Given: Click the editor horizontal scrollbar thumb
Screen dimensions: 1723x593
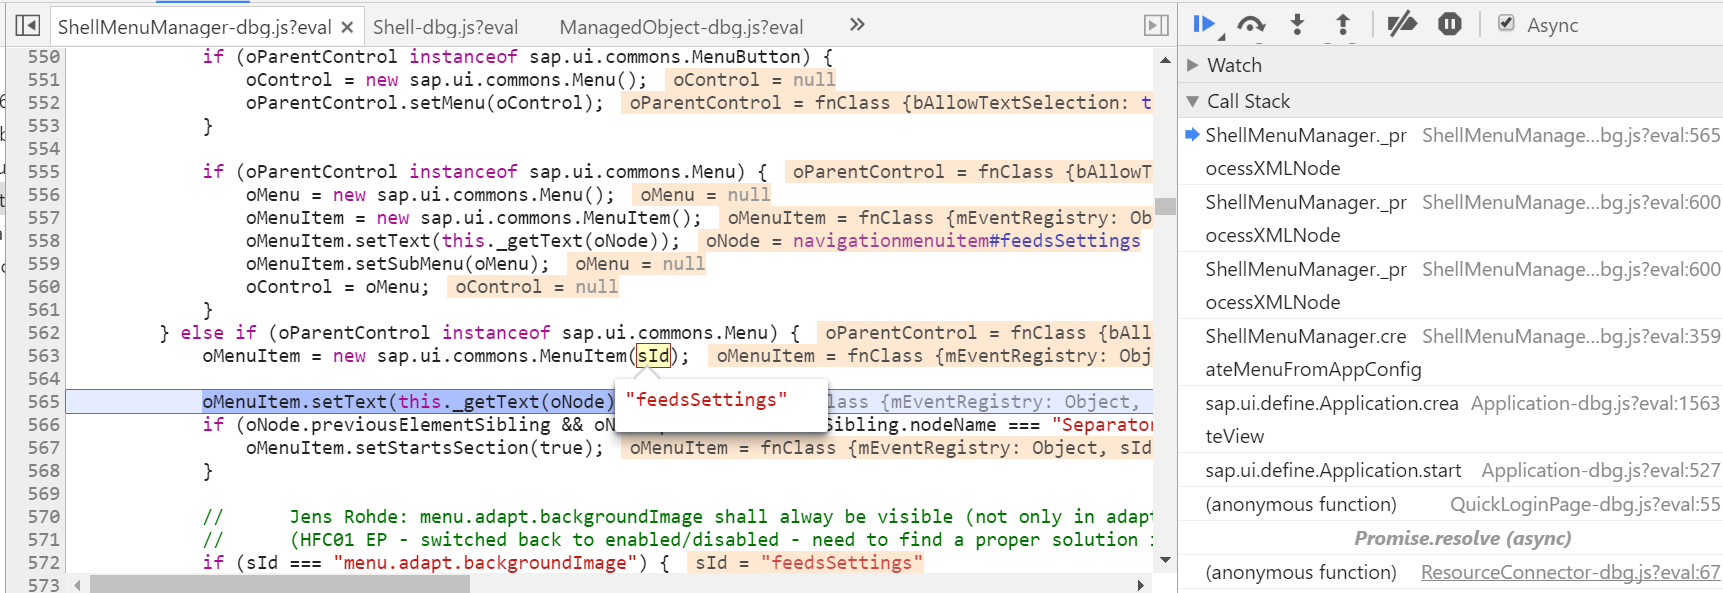Looking at the screenshot, I should point(279,584).
